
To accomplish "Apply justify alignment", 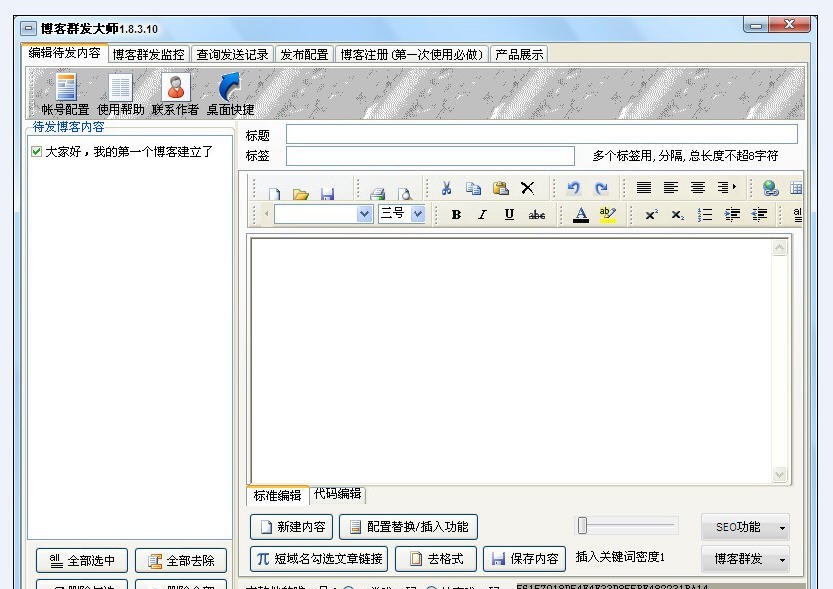I will point(644,187).
